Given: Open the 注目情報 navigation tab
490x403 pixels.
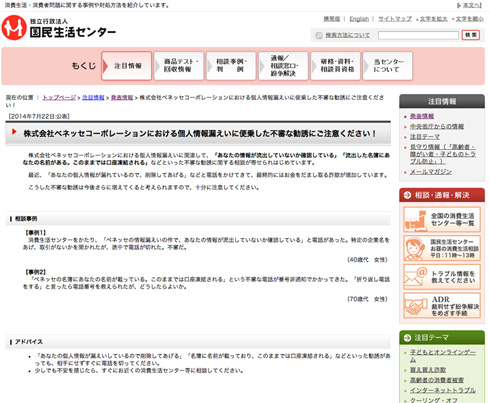Looking at the screenshot, I should (x=127, y=66).
